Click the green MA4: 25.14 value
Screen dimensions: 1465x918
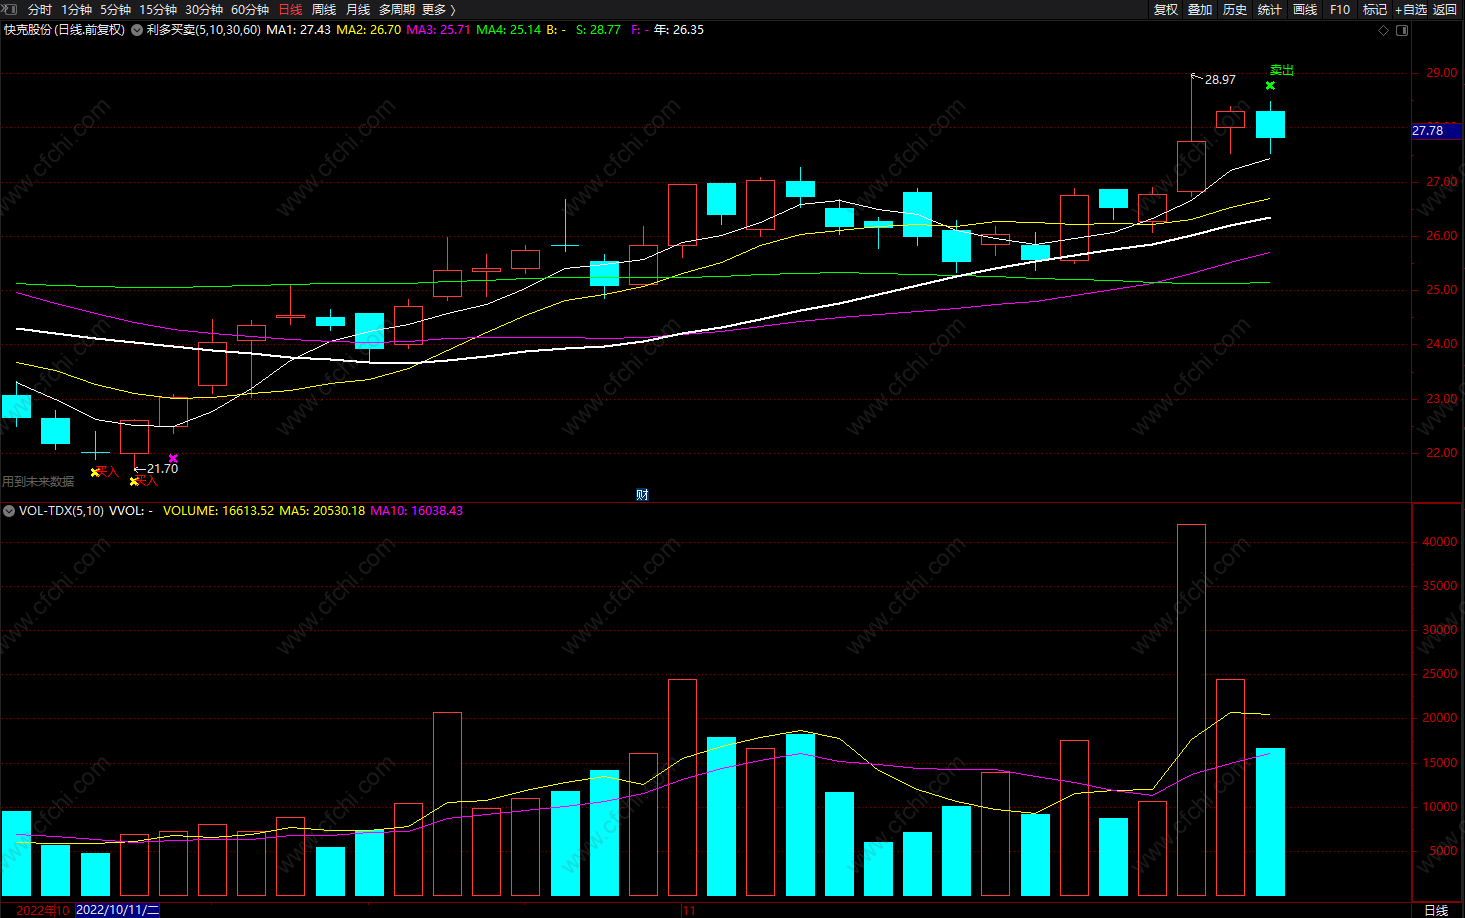(x=508, y=30)
